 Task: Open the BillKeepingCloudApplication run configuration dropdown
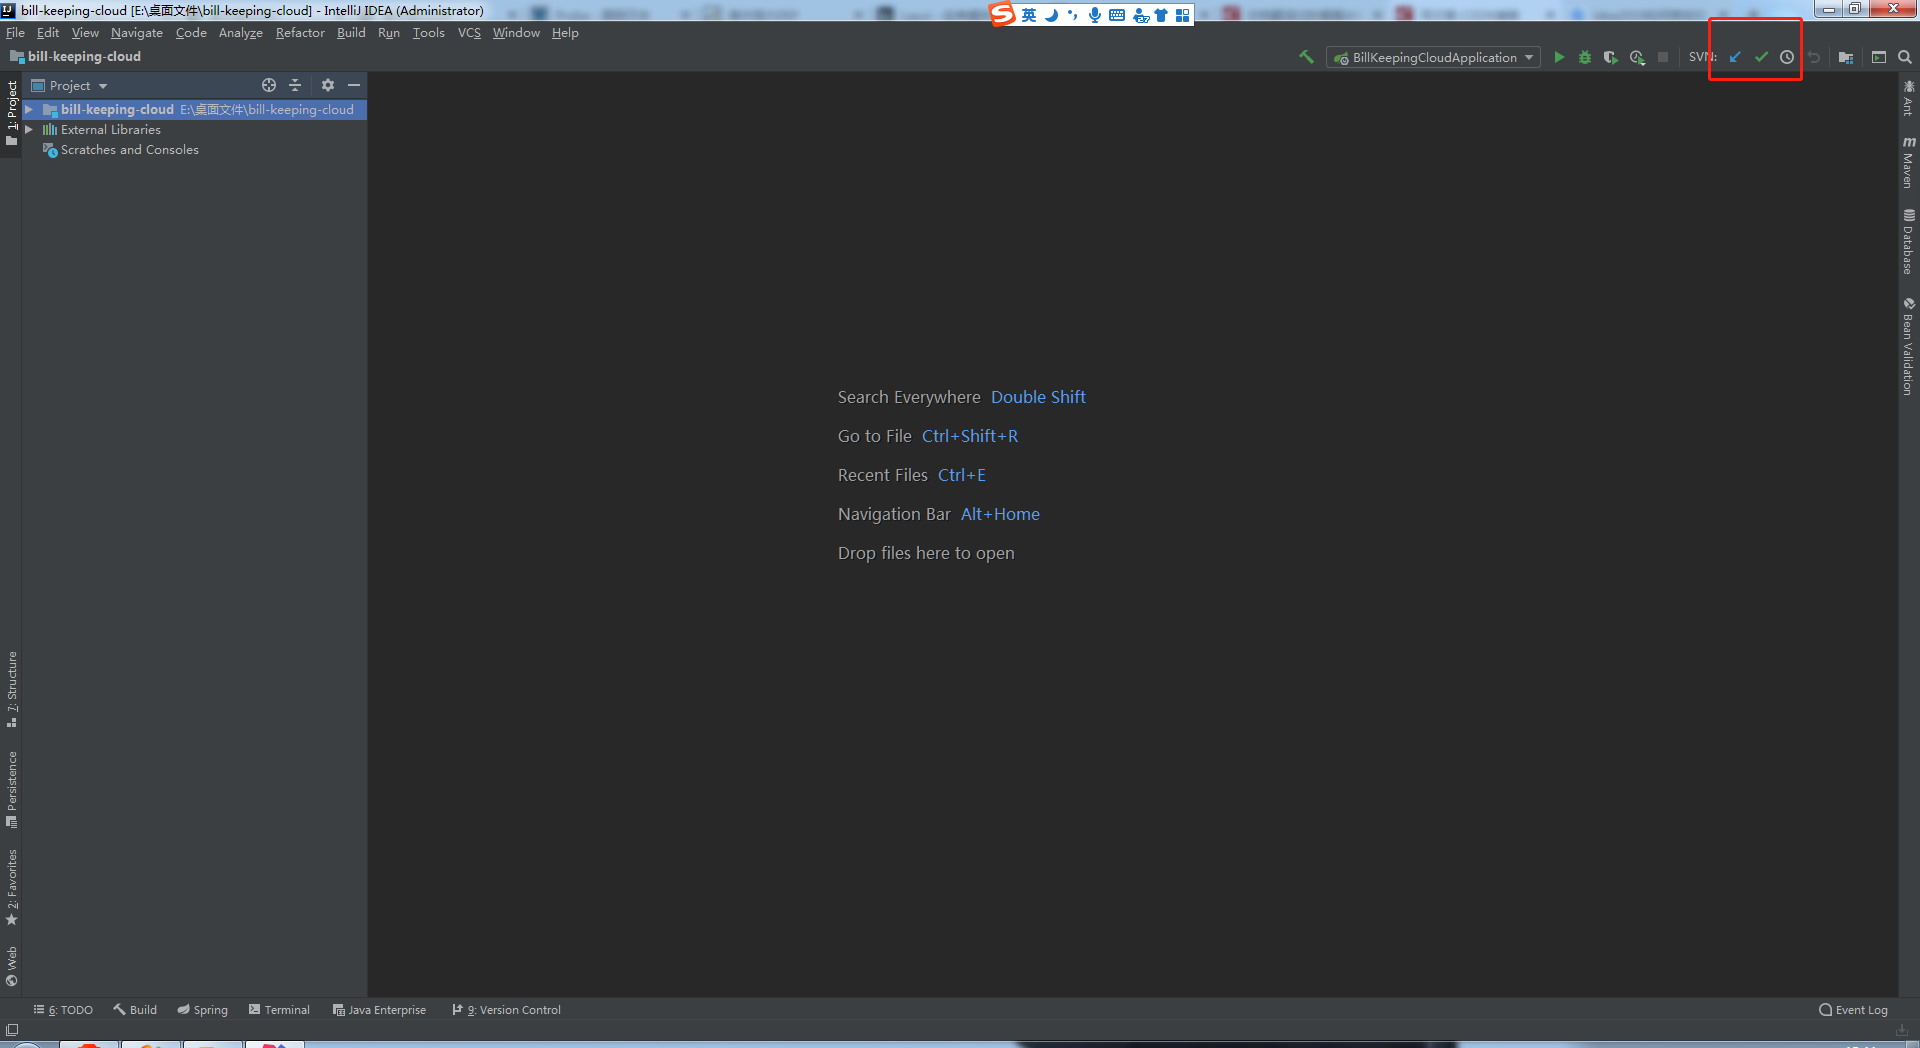1433,57
